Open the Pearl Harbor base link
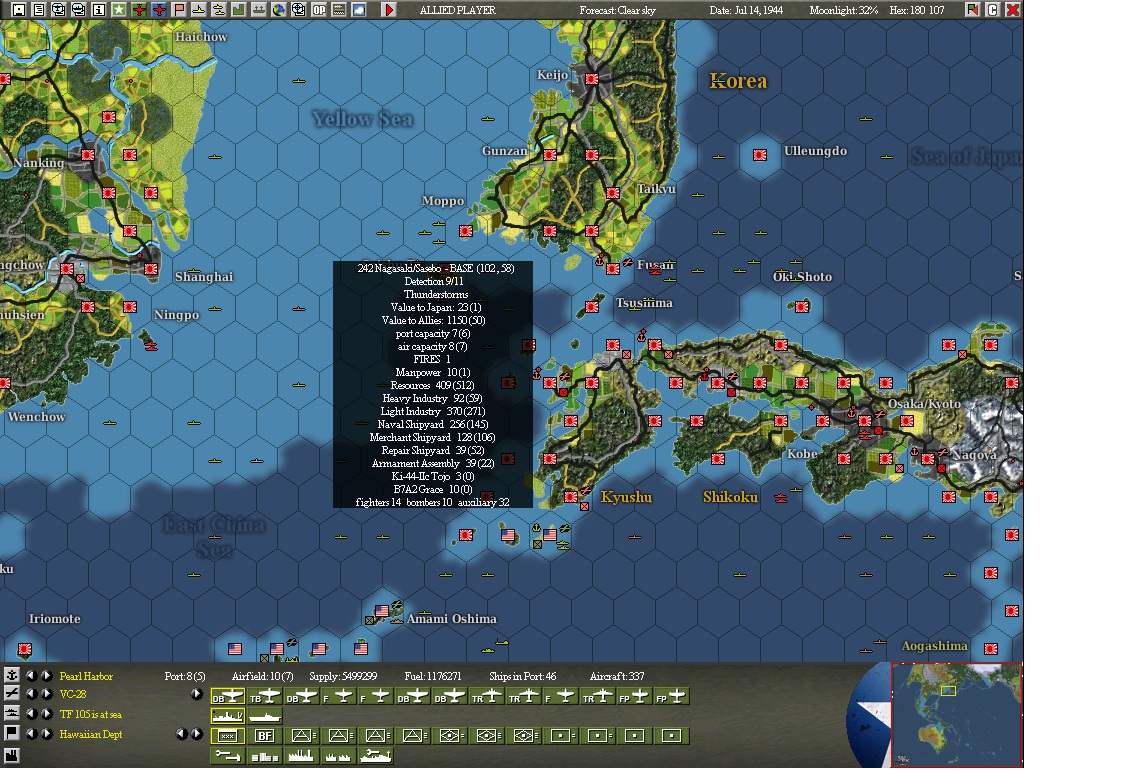 (86, 676)
